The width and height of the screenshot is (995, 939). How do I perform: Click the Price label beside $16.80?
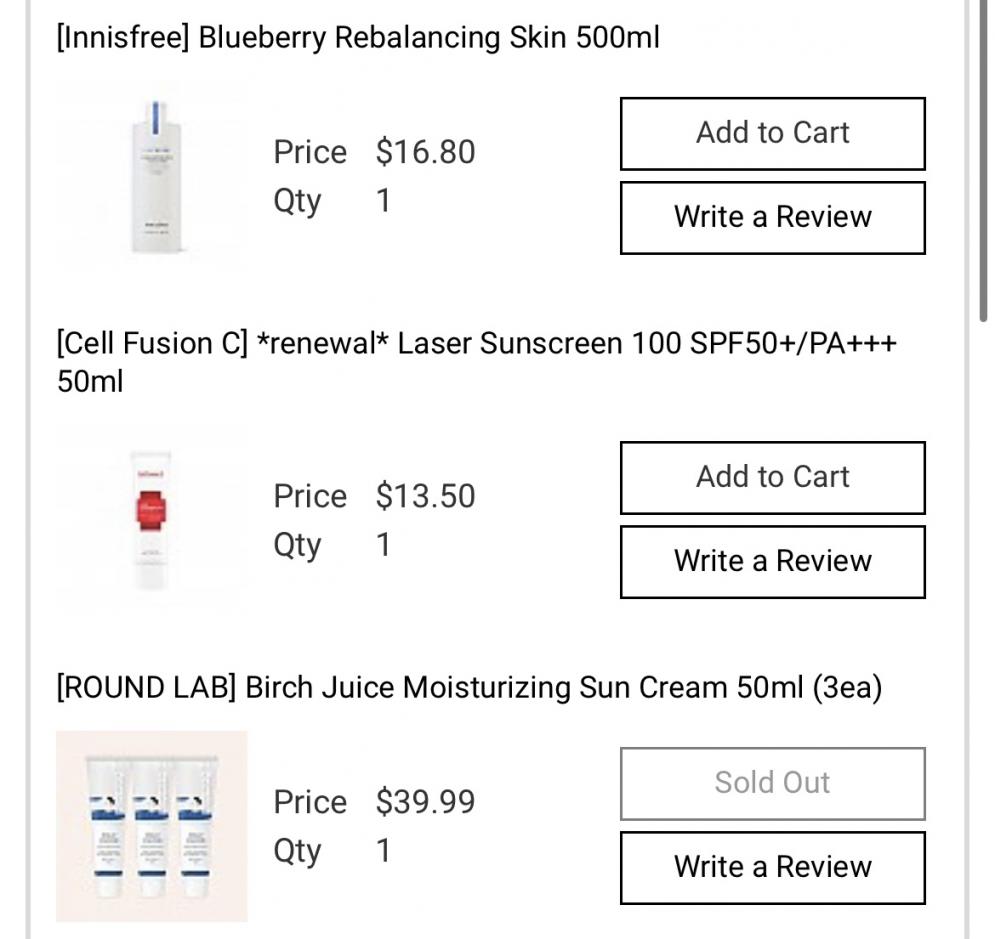coord(310,152)
